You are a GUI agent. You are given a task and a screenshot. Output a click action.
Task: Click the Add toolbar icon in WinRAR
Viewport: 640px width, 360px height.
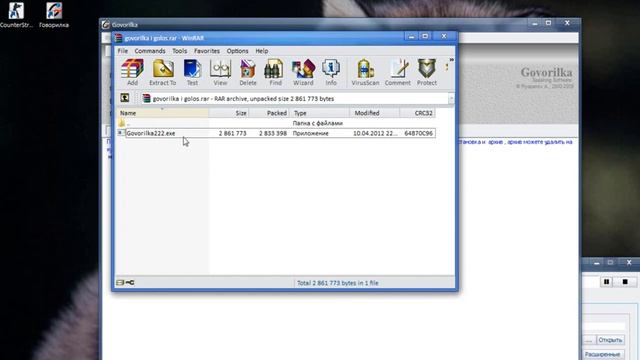coord(132,72)
